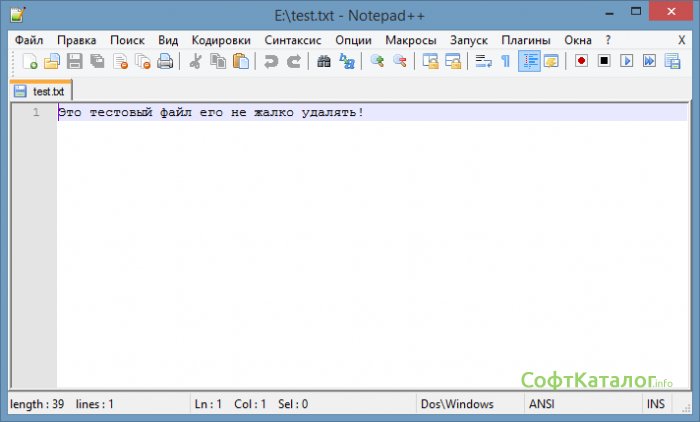The width and height of the screenshot is (700, 422).
Task: Expand the Плагины menu
Action: tap(526, 40)
